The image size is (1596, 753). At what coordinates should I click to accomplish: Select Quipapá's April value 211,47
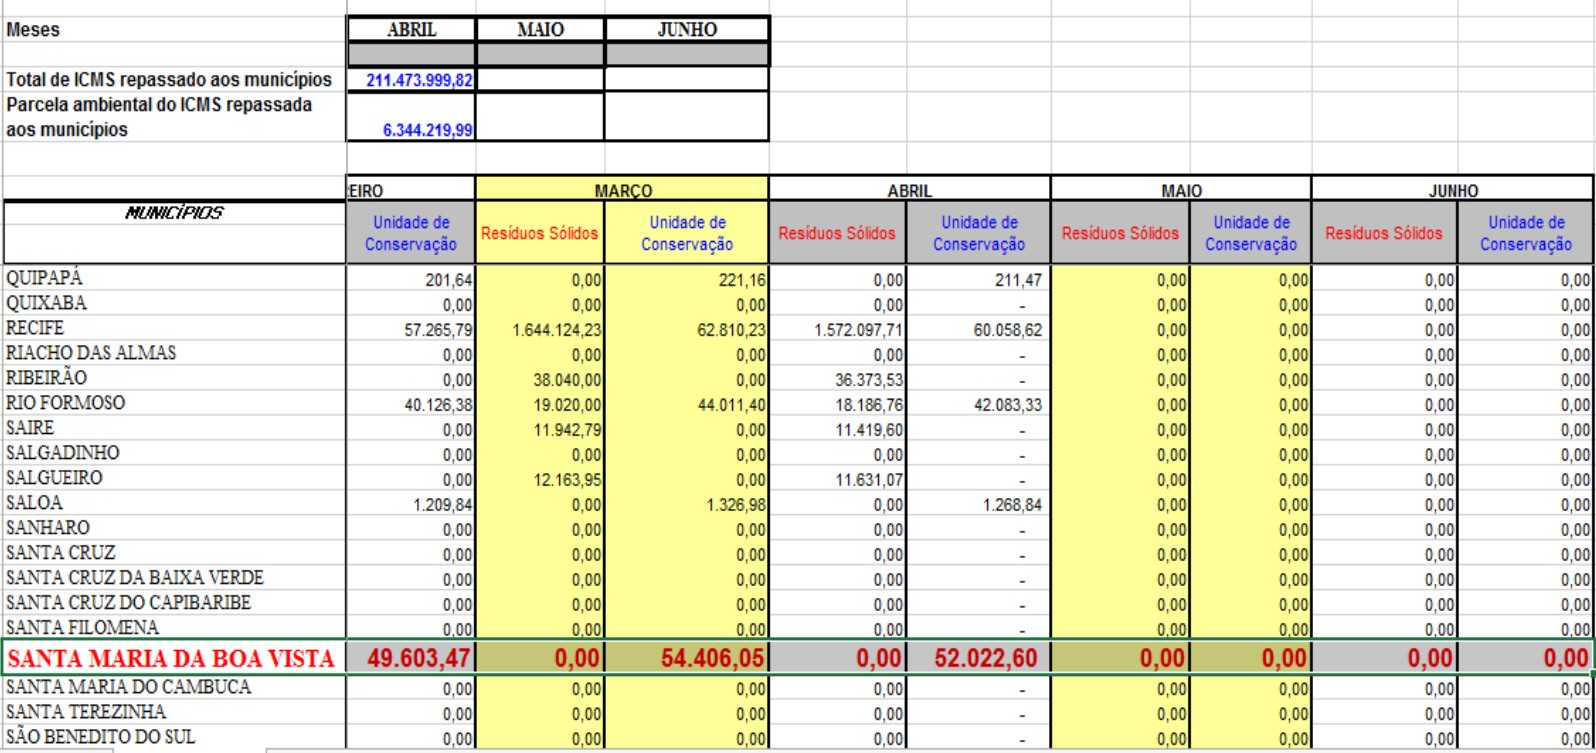(1017, 281)
